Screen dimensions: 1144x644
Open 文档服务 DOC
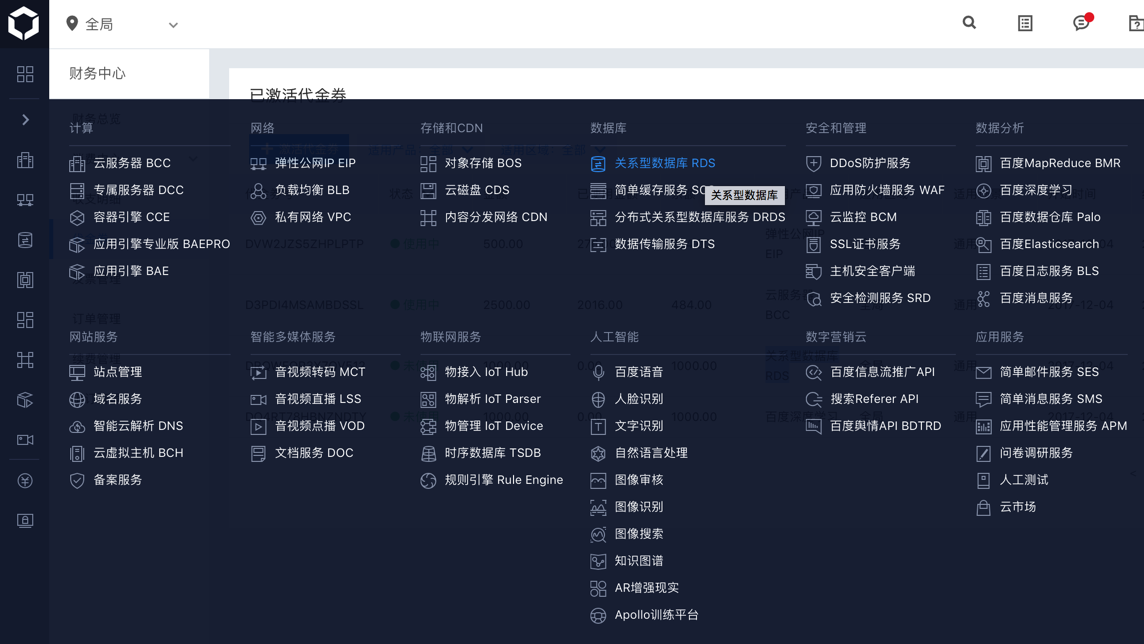pos(314,452)
